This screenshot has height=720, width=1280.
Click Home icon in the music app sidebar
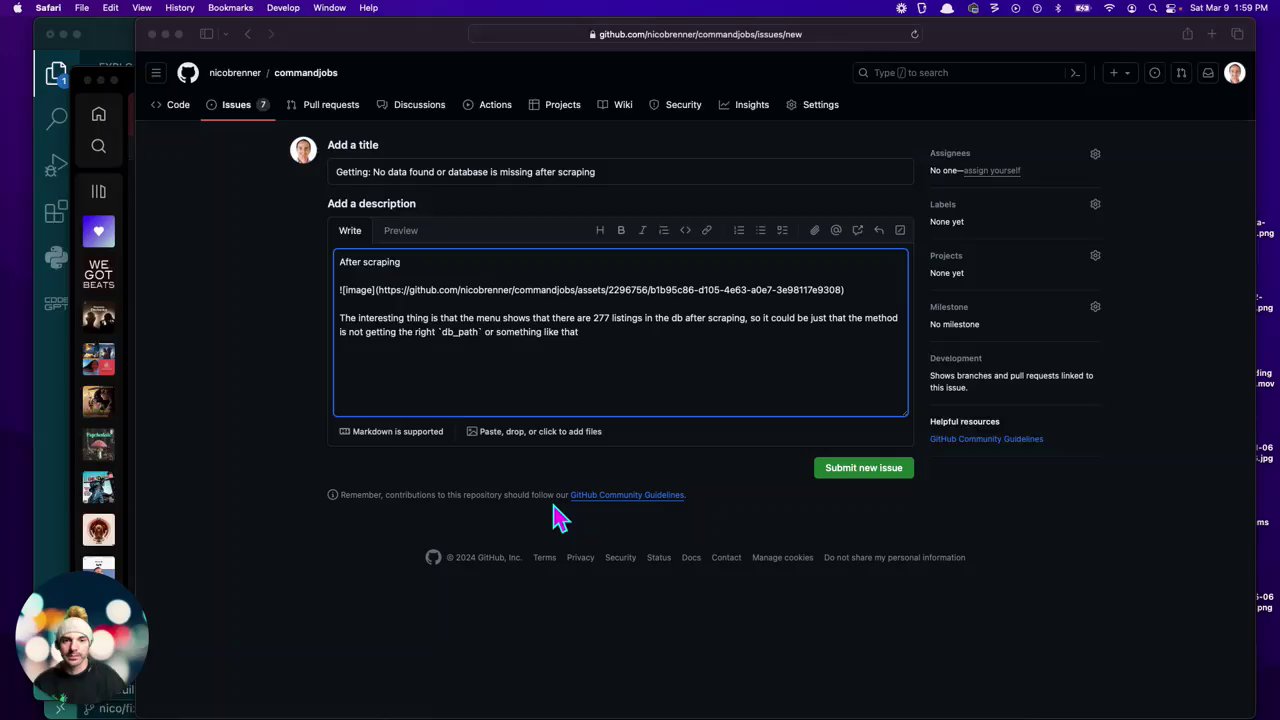click(98, 114)
